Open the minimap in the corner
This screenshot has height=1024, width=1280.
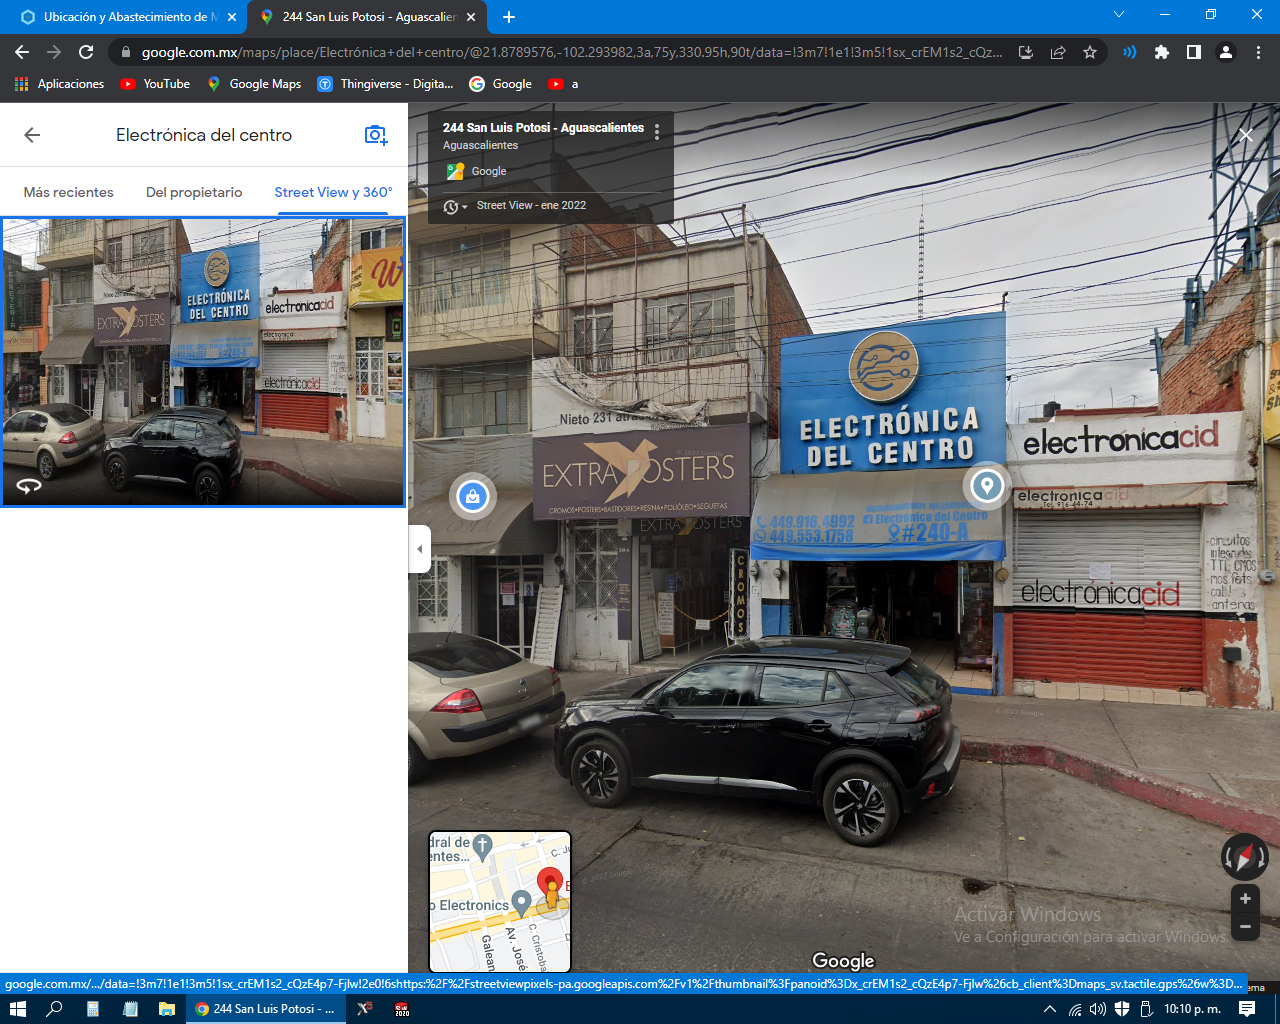500,902
